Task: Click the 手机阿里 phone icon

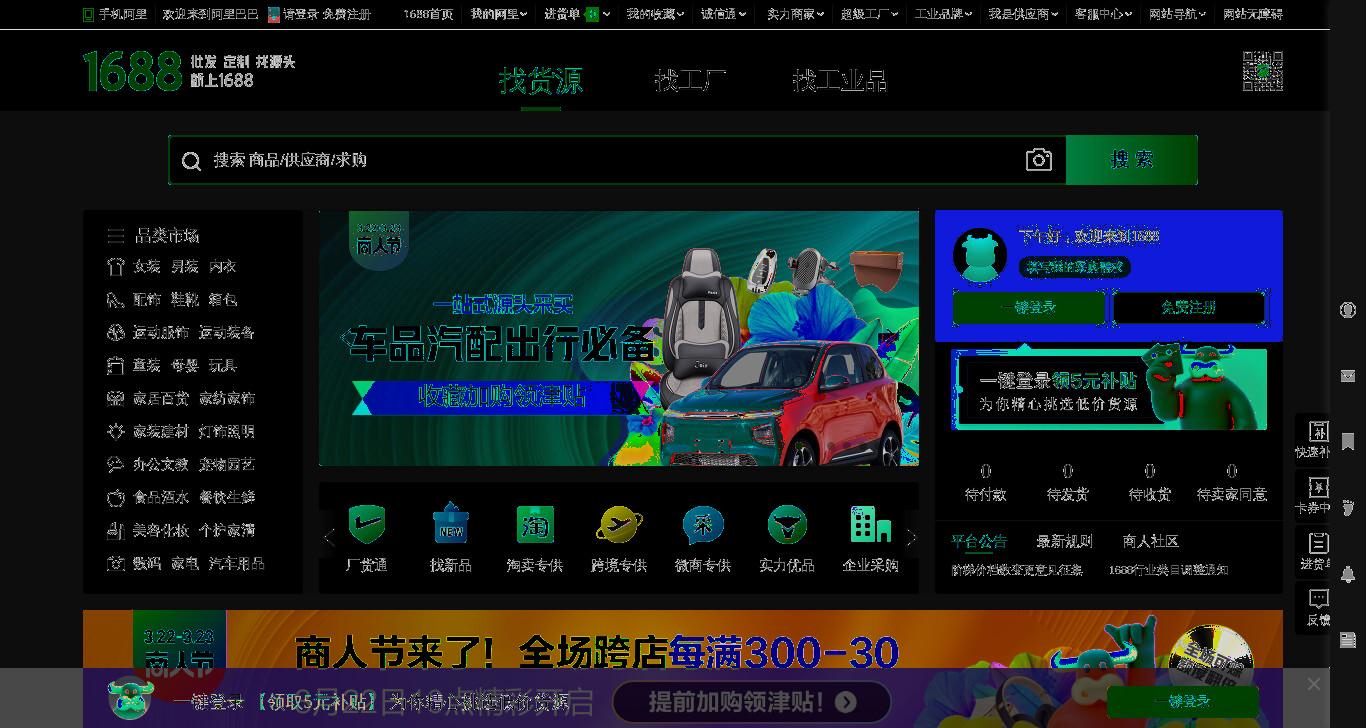Action: click(x=89, y=14)
